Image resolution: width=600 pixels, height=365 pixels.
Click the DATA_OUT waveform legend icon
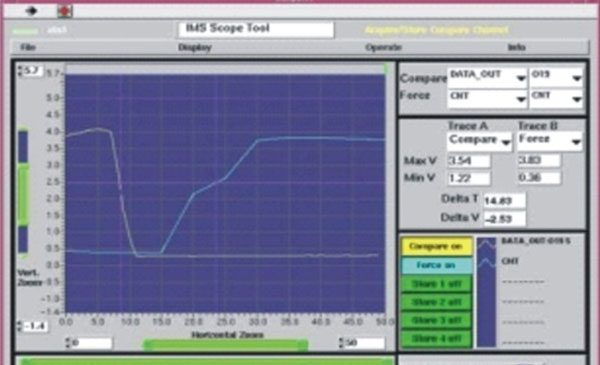(486, 244)
